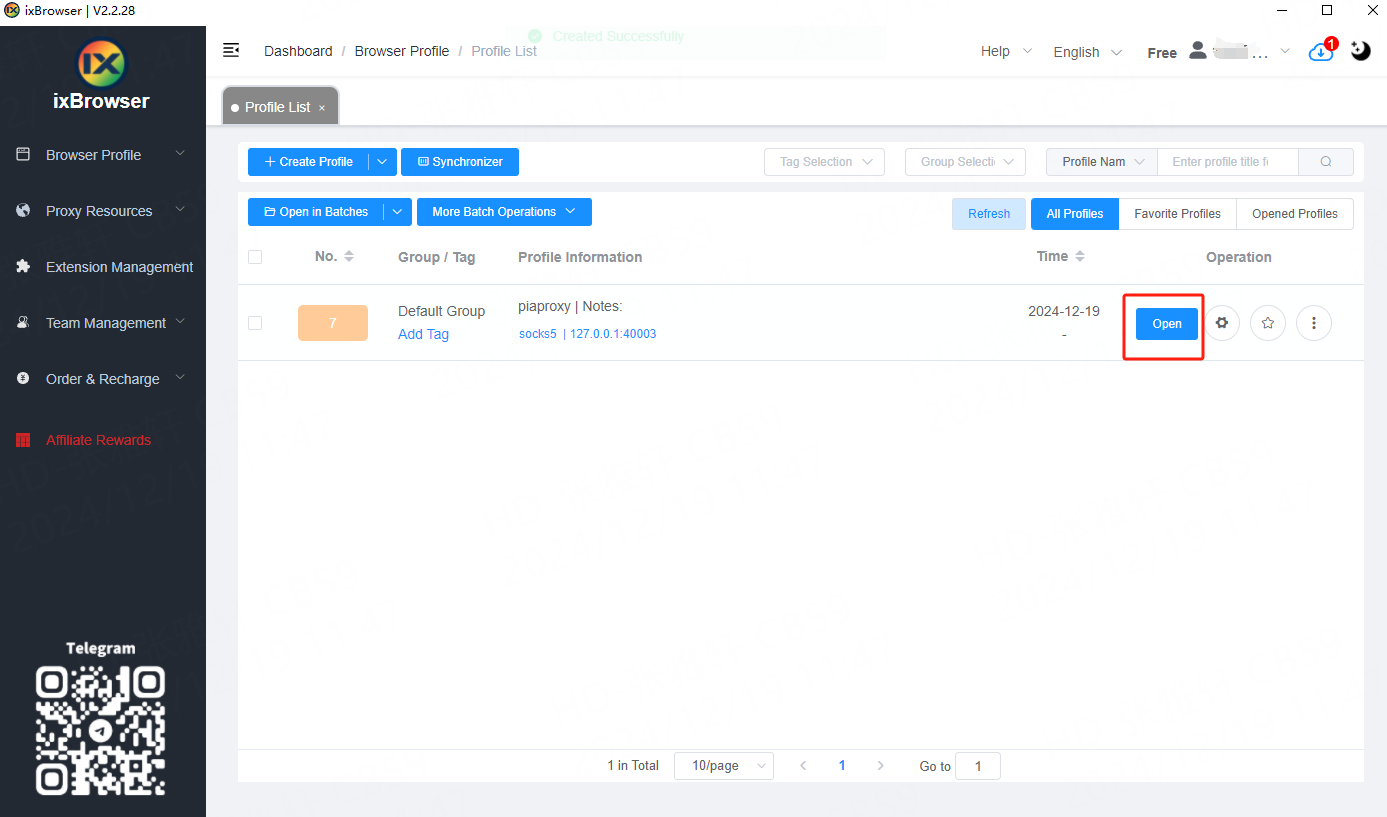This screenshot has width=1387, height=817.
Task: Click the search magnifier icon
Action: (x=1325, y=162)
